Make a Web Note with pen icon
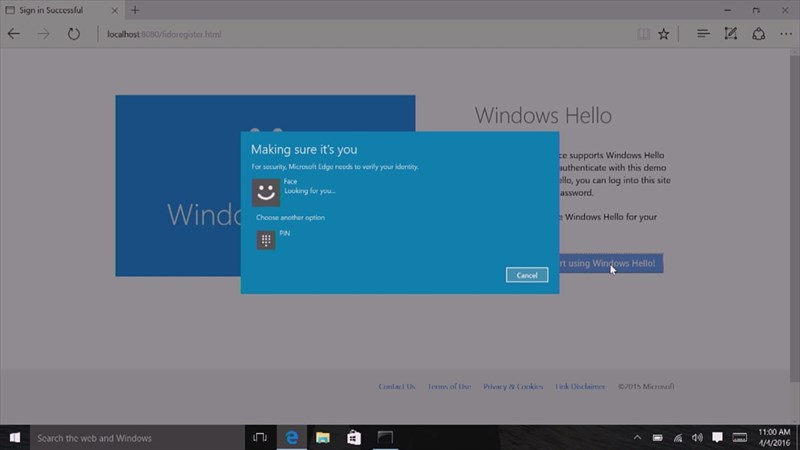This screenshot has width=800, height=450. tap(731, 34)
